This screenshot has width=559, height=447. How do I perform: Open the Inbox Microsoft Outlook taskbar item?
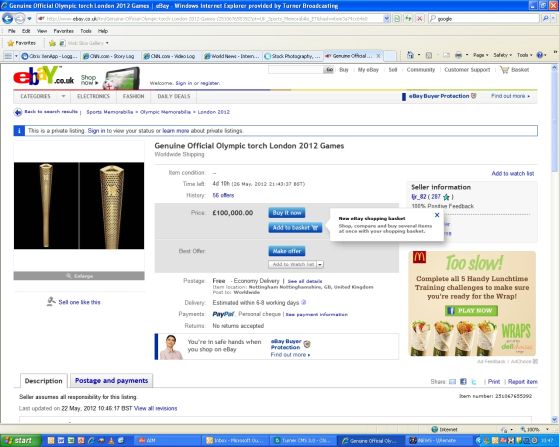(234, 441)
